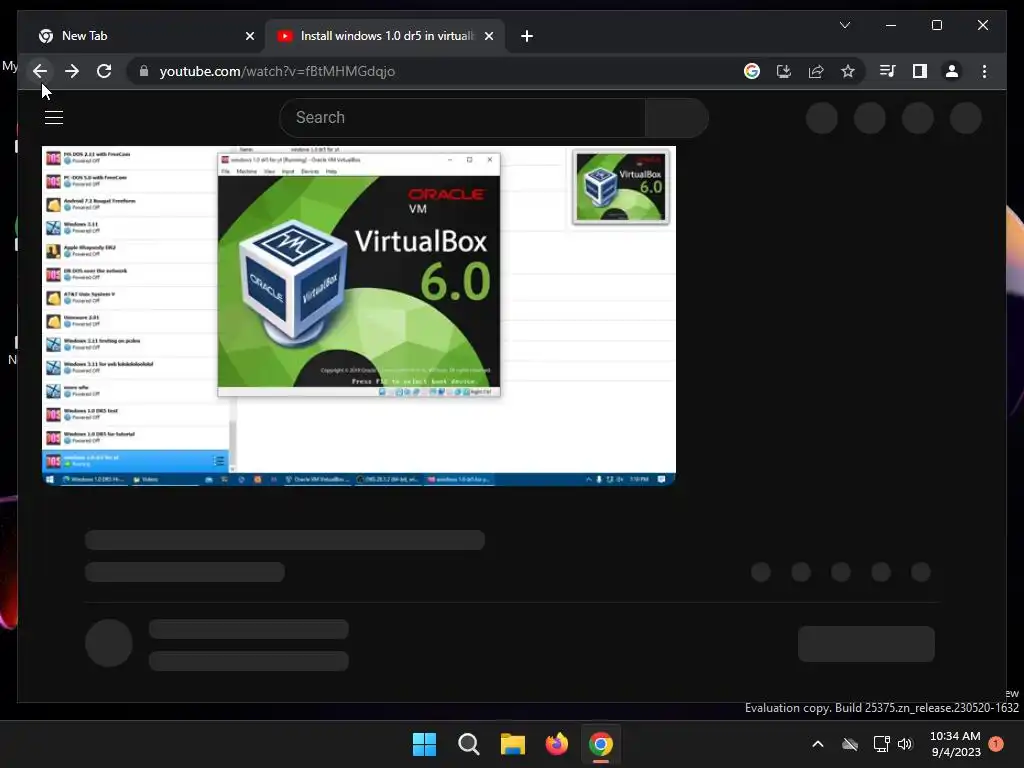Open Firefox from the taskbar
This screenshot has height=768, width=1024.
(x=556, y=744)
